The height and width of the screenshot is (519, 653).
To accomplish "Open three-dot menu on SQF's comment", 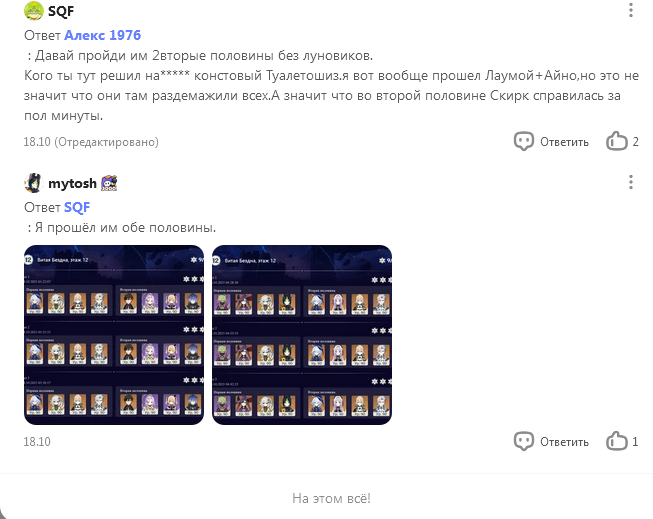I will [x=631, y=10].
